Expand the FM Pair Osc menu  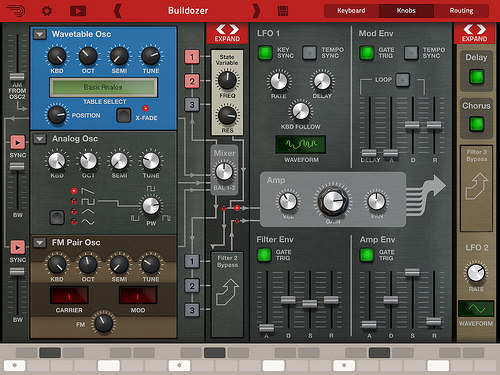[40, 243]
